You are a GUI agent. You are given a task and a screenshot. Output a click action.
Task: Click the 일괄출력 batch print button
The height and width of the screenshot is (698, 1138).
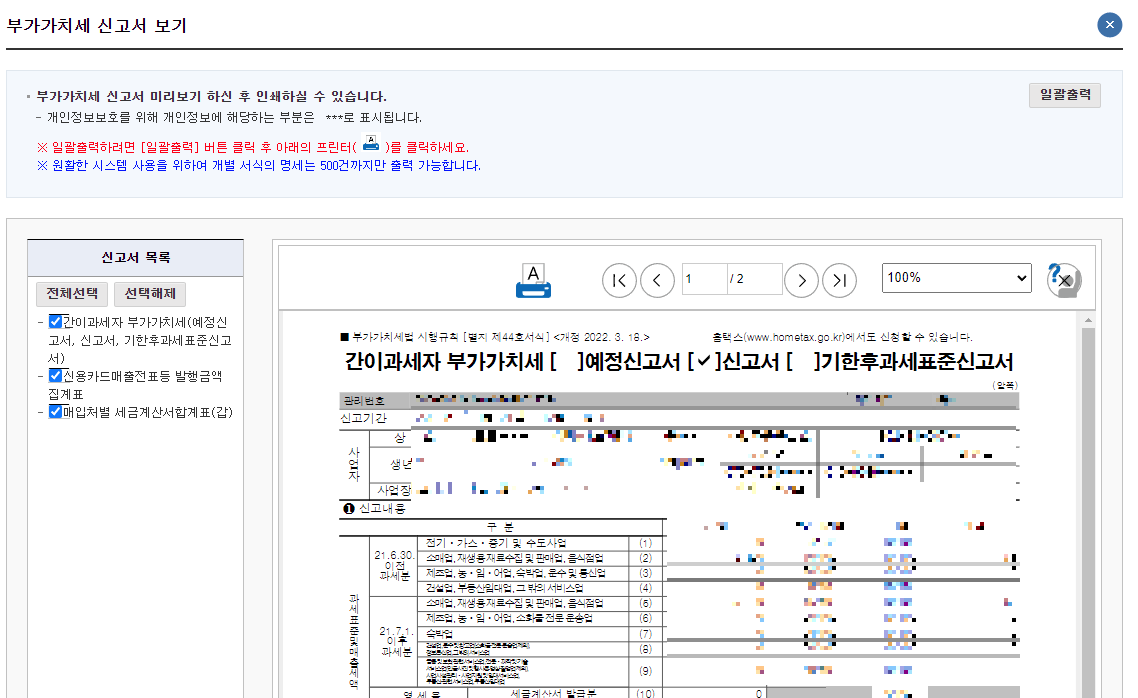pos(1063,95)
